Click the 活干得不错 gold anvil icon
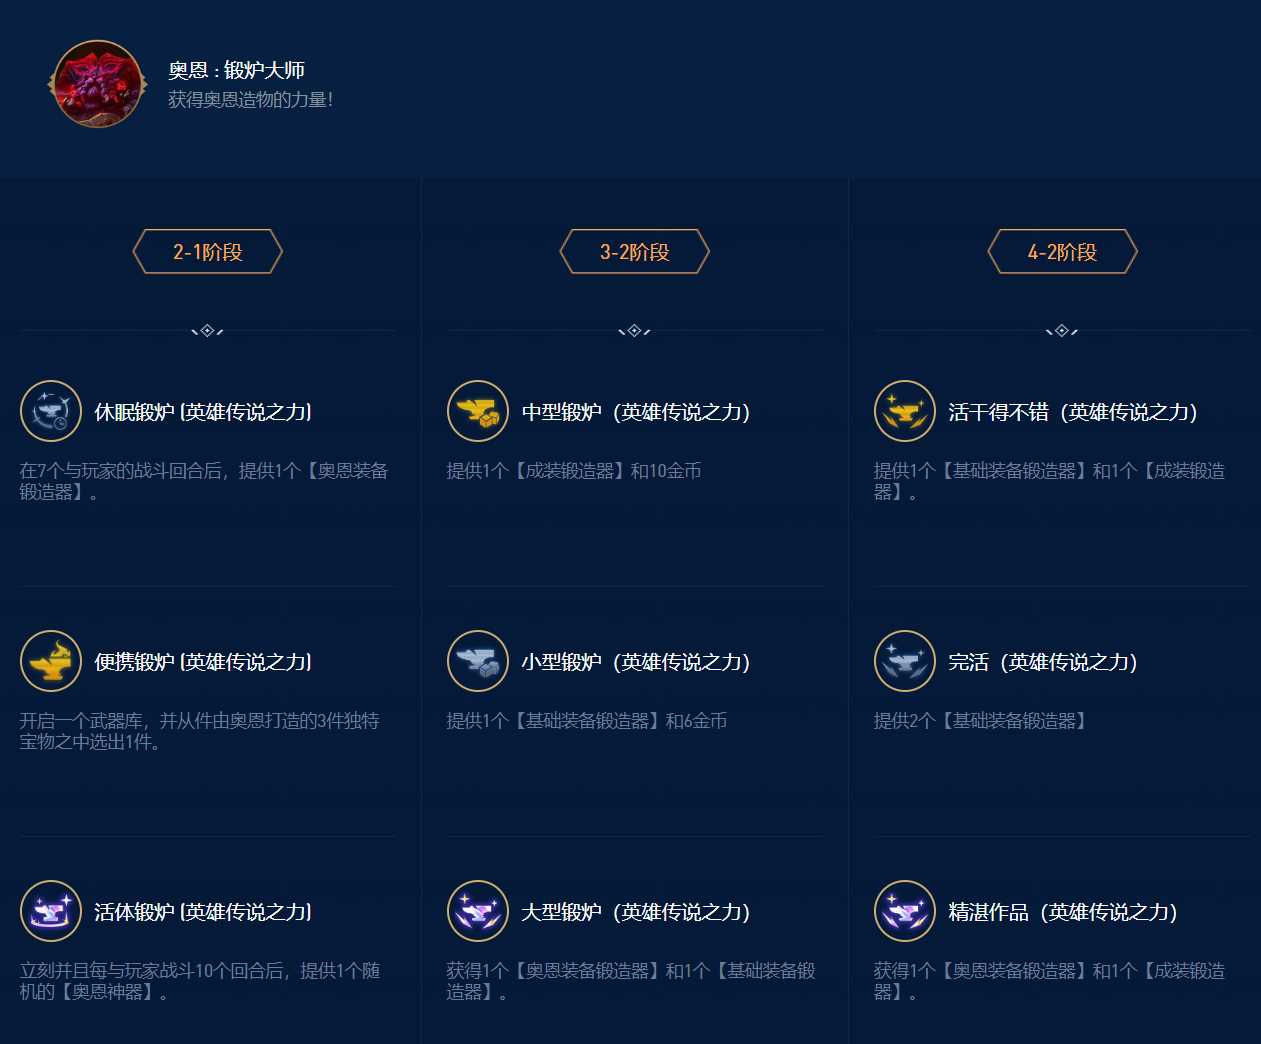Image resolution: width=1261 pixels, height=1044 pixels. pos(905,411)
